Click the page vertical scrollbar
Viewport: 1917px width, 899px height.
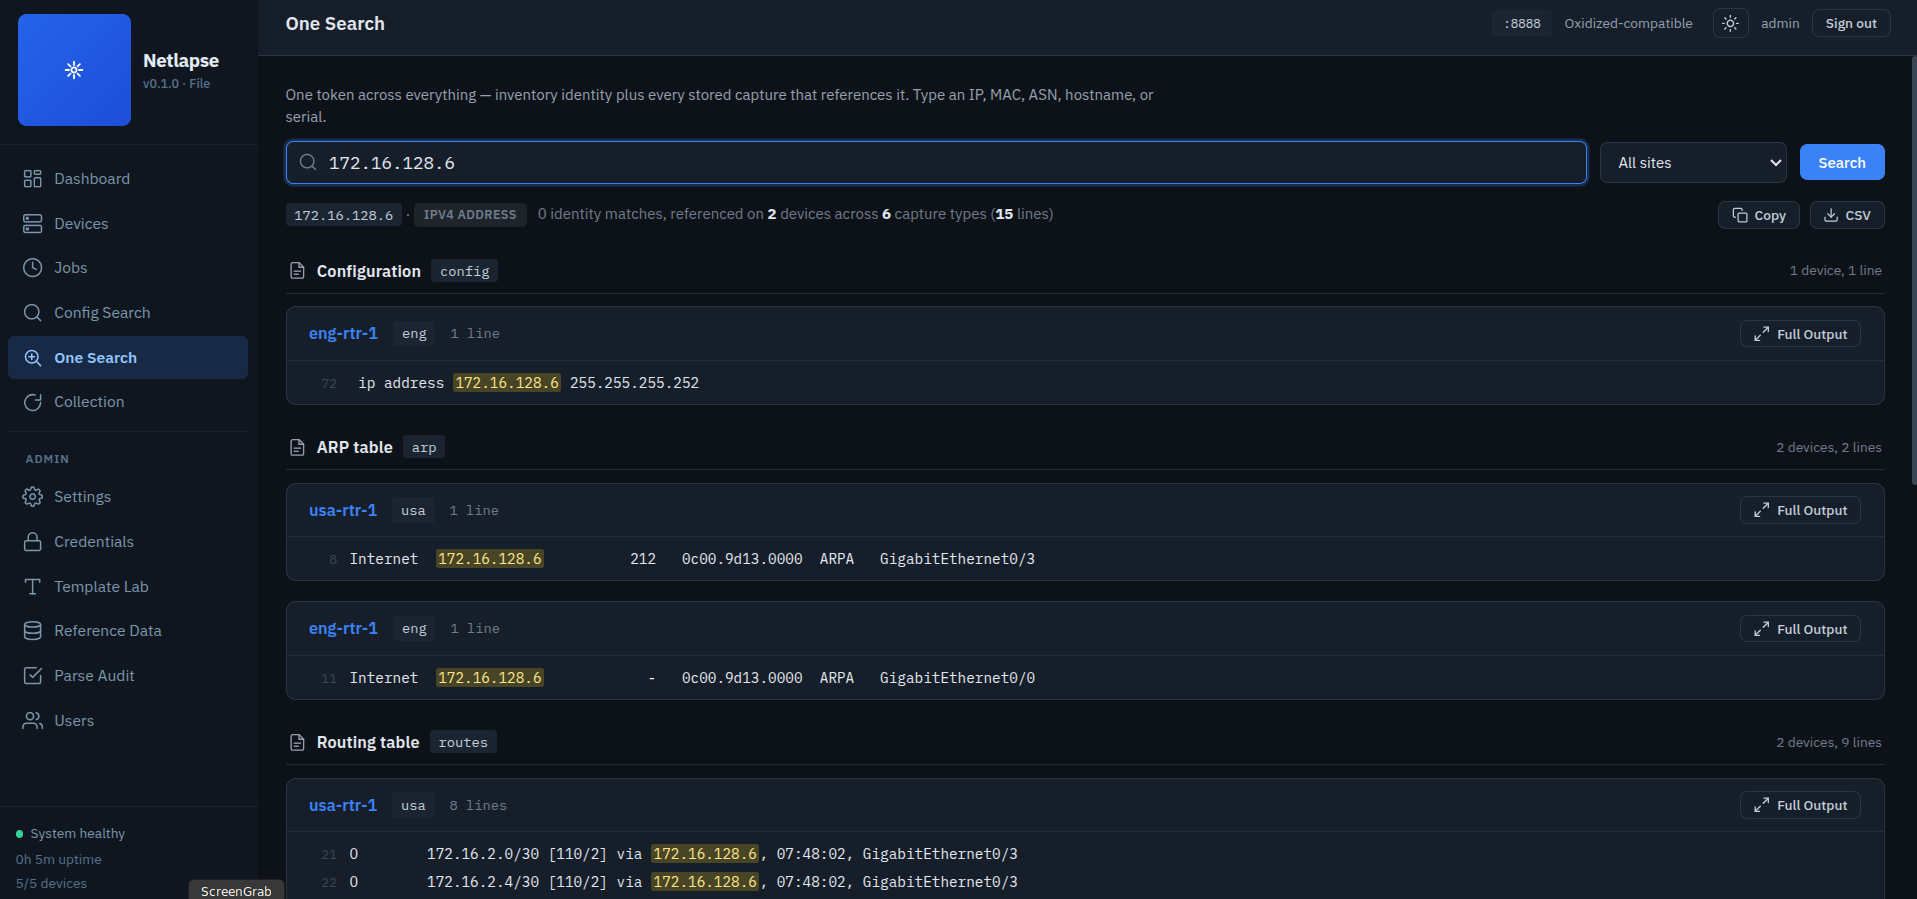[1913, 270]
